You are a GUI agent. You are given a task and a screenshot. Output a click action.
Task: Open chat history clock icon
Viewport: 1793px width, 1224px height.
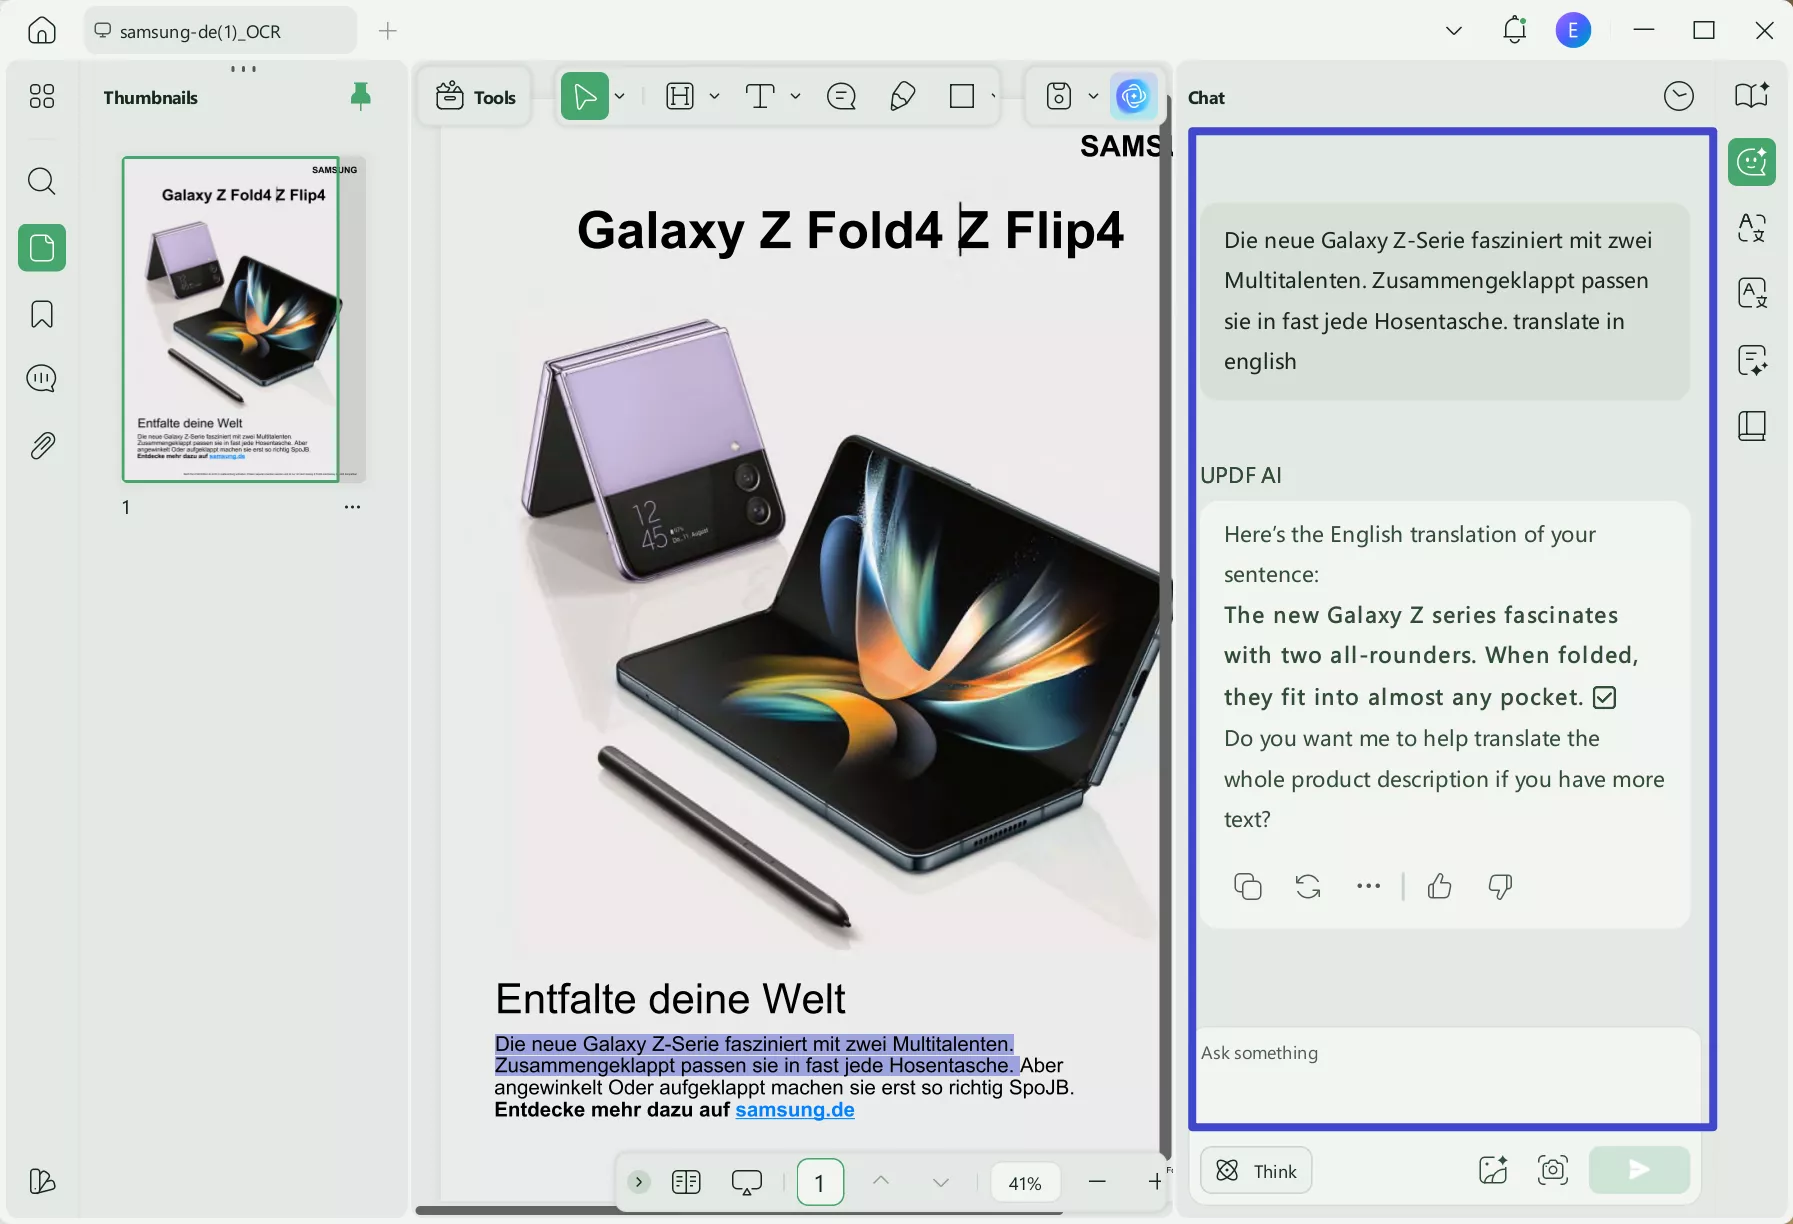(x=1679, y=96)
